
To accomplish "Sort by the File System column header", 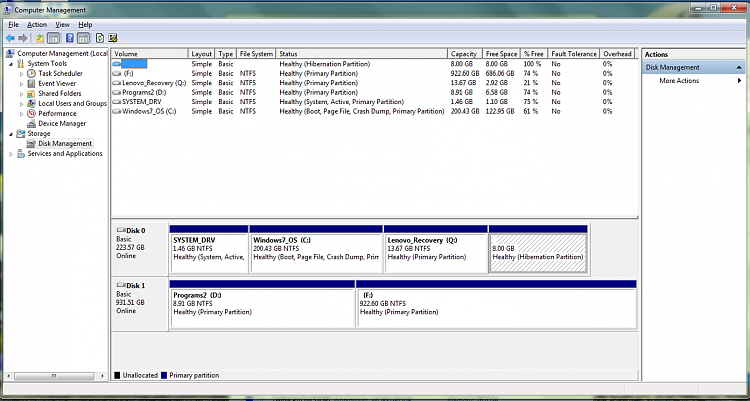I will pyautogui.click(x=256, y=54).
